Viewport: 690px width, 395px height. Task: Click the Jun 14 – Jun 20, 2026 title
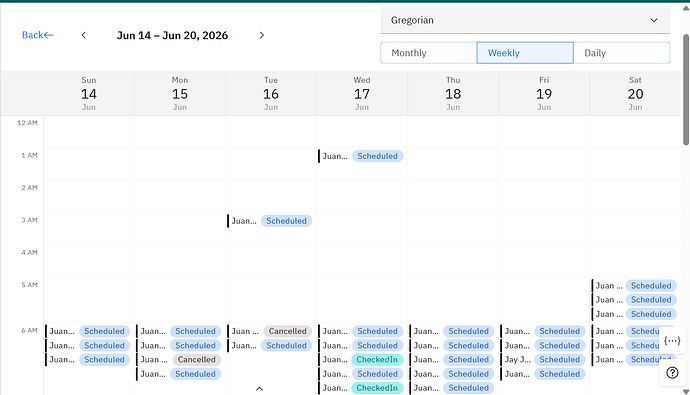coord(172,35)
